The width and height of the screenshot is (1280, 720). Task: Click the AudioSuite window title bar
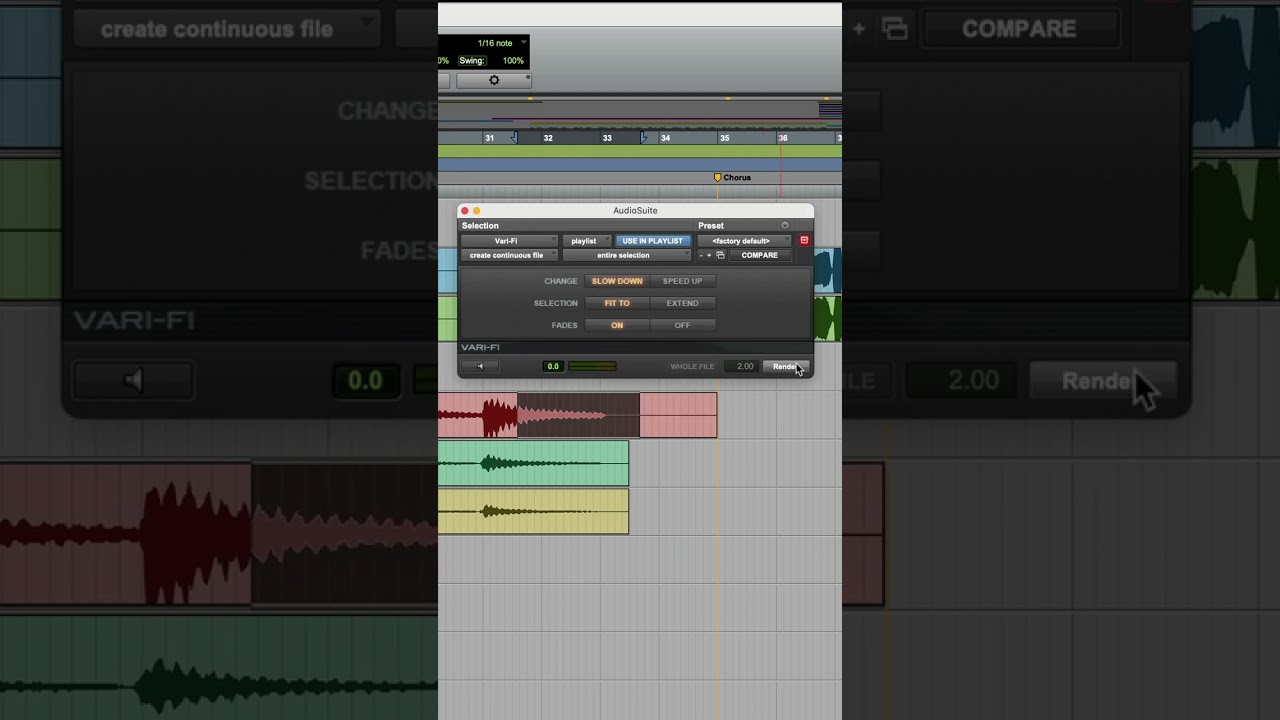[x=635, y=210]
